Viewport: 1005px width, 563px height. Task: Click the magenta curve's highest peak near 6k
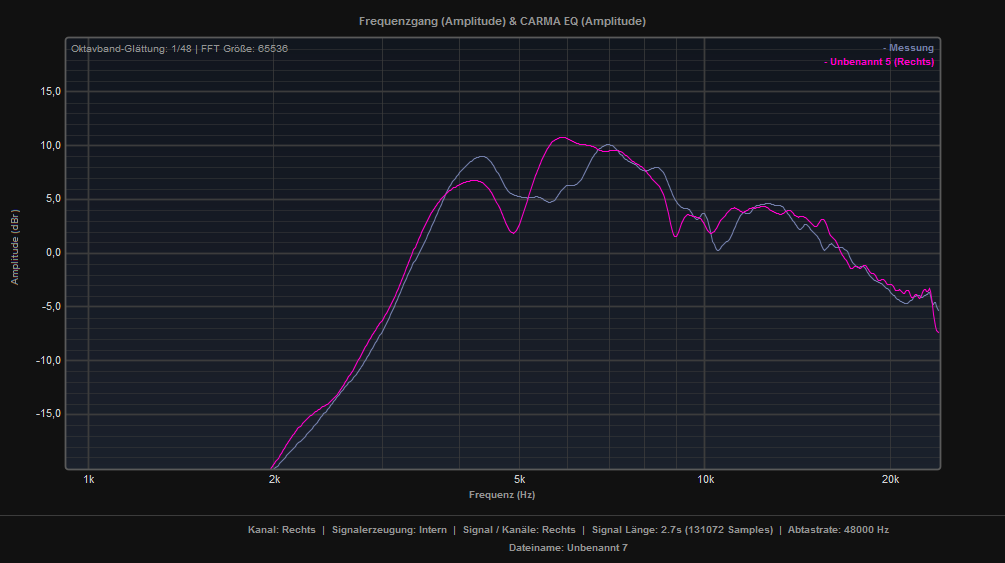(562, 138)
